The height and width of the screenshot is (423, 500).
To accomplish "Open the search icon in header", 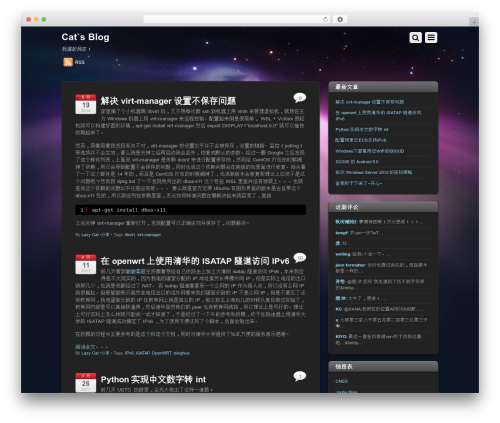I will [415, 38].
